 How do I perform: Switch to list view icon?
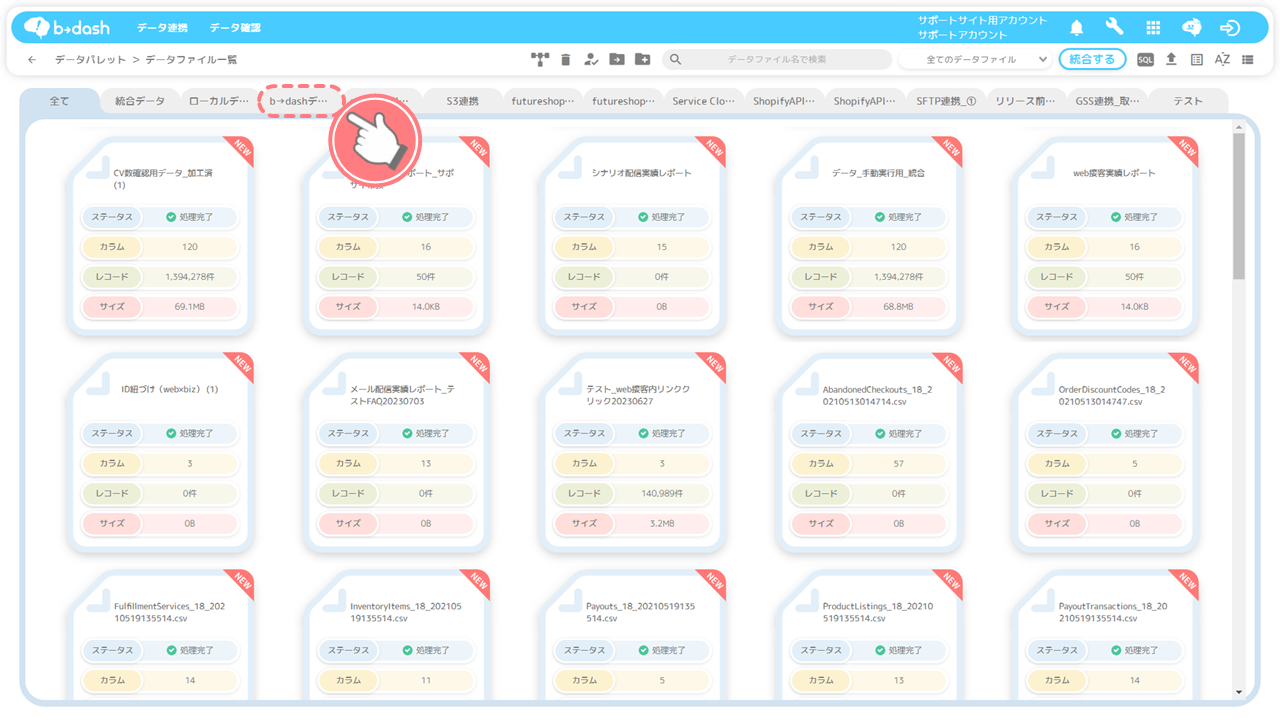click(x=1248, y=60)
